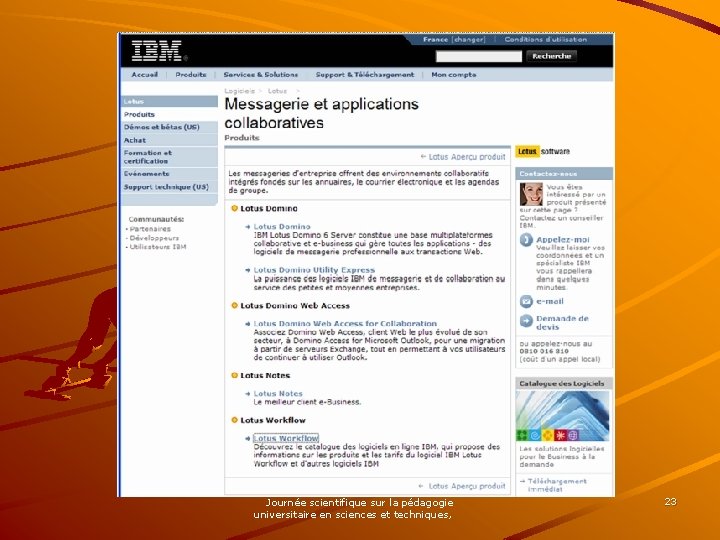
Task: Open the Lotus sidebar heading
Action: 169,101
